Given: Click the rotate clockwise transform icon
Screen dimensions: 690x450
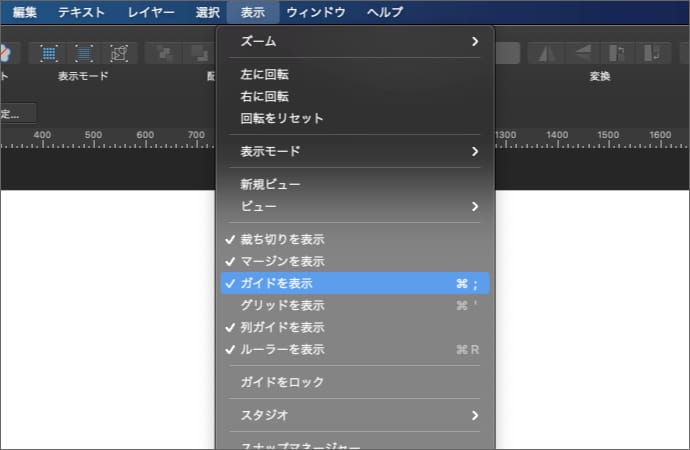Looking at the screenshot, I should click(x=654, y=53).
